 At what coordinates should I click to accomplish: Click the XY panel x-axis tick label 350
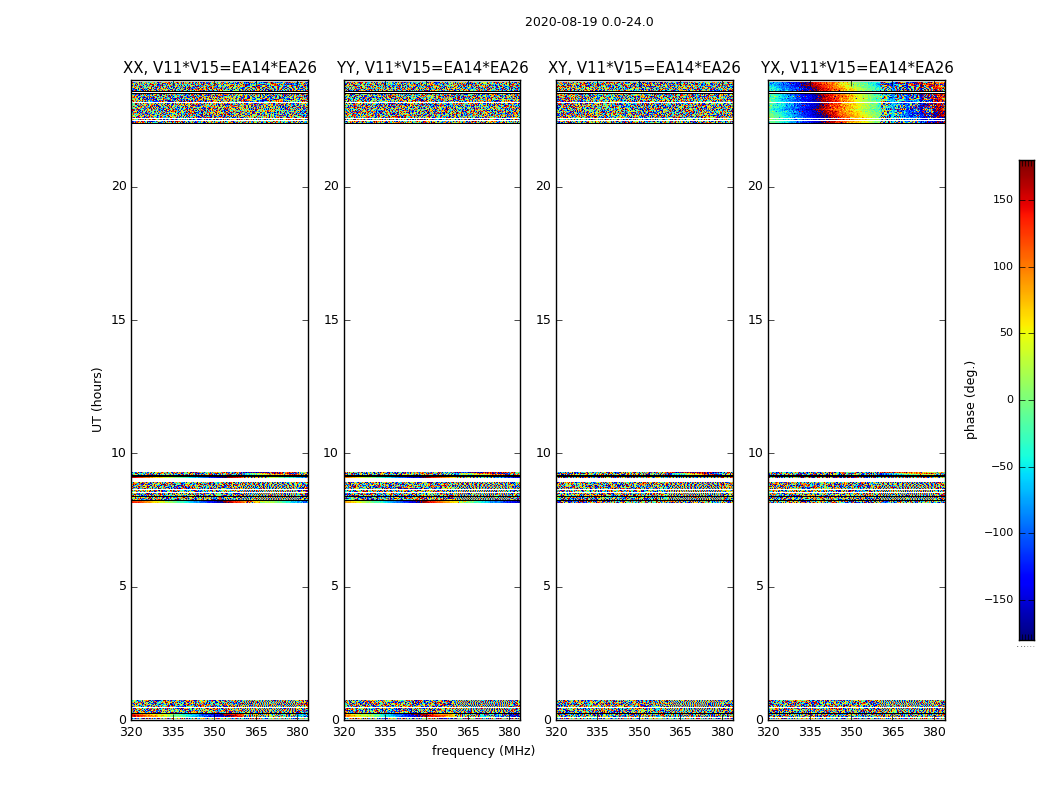pos(639,732)
